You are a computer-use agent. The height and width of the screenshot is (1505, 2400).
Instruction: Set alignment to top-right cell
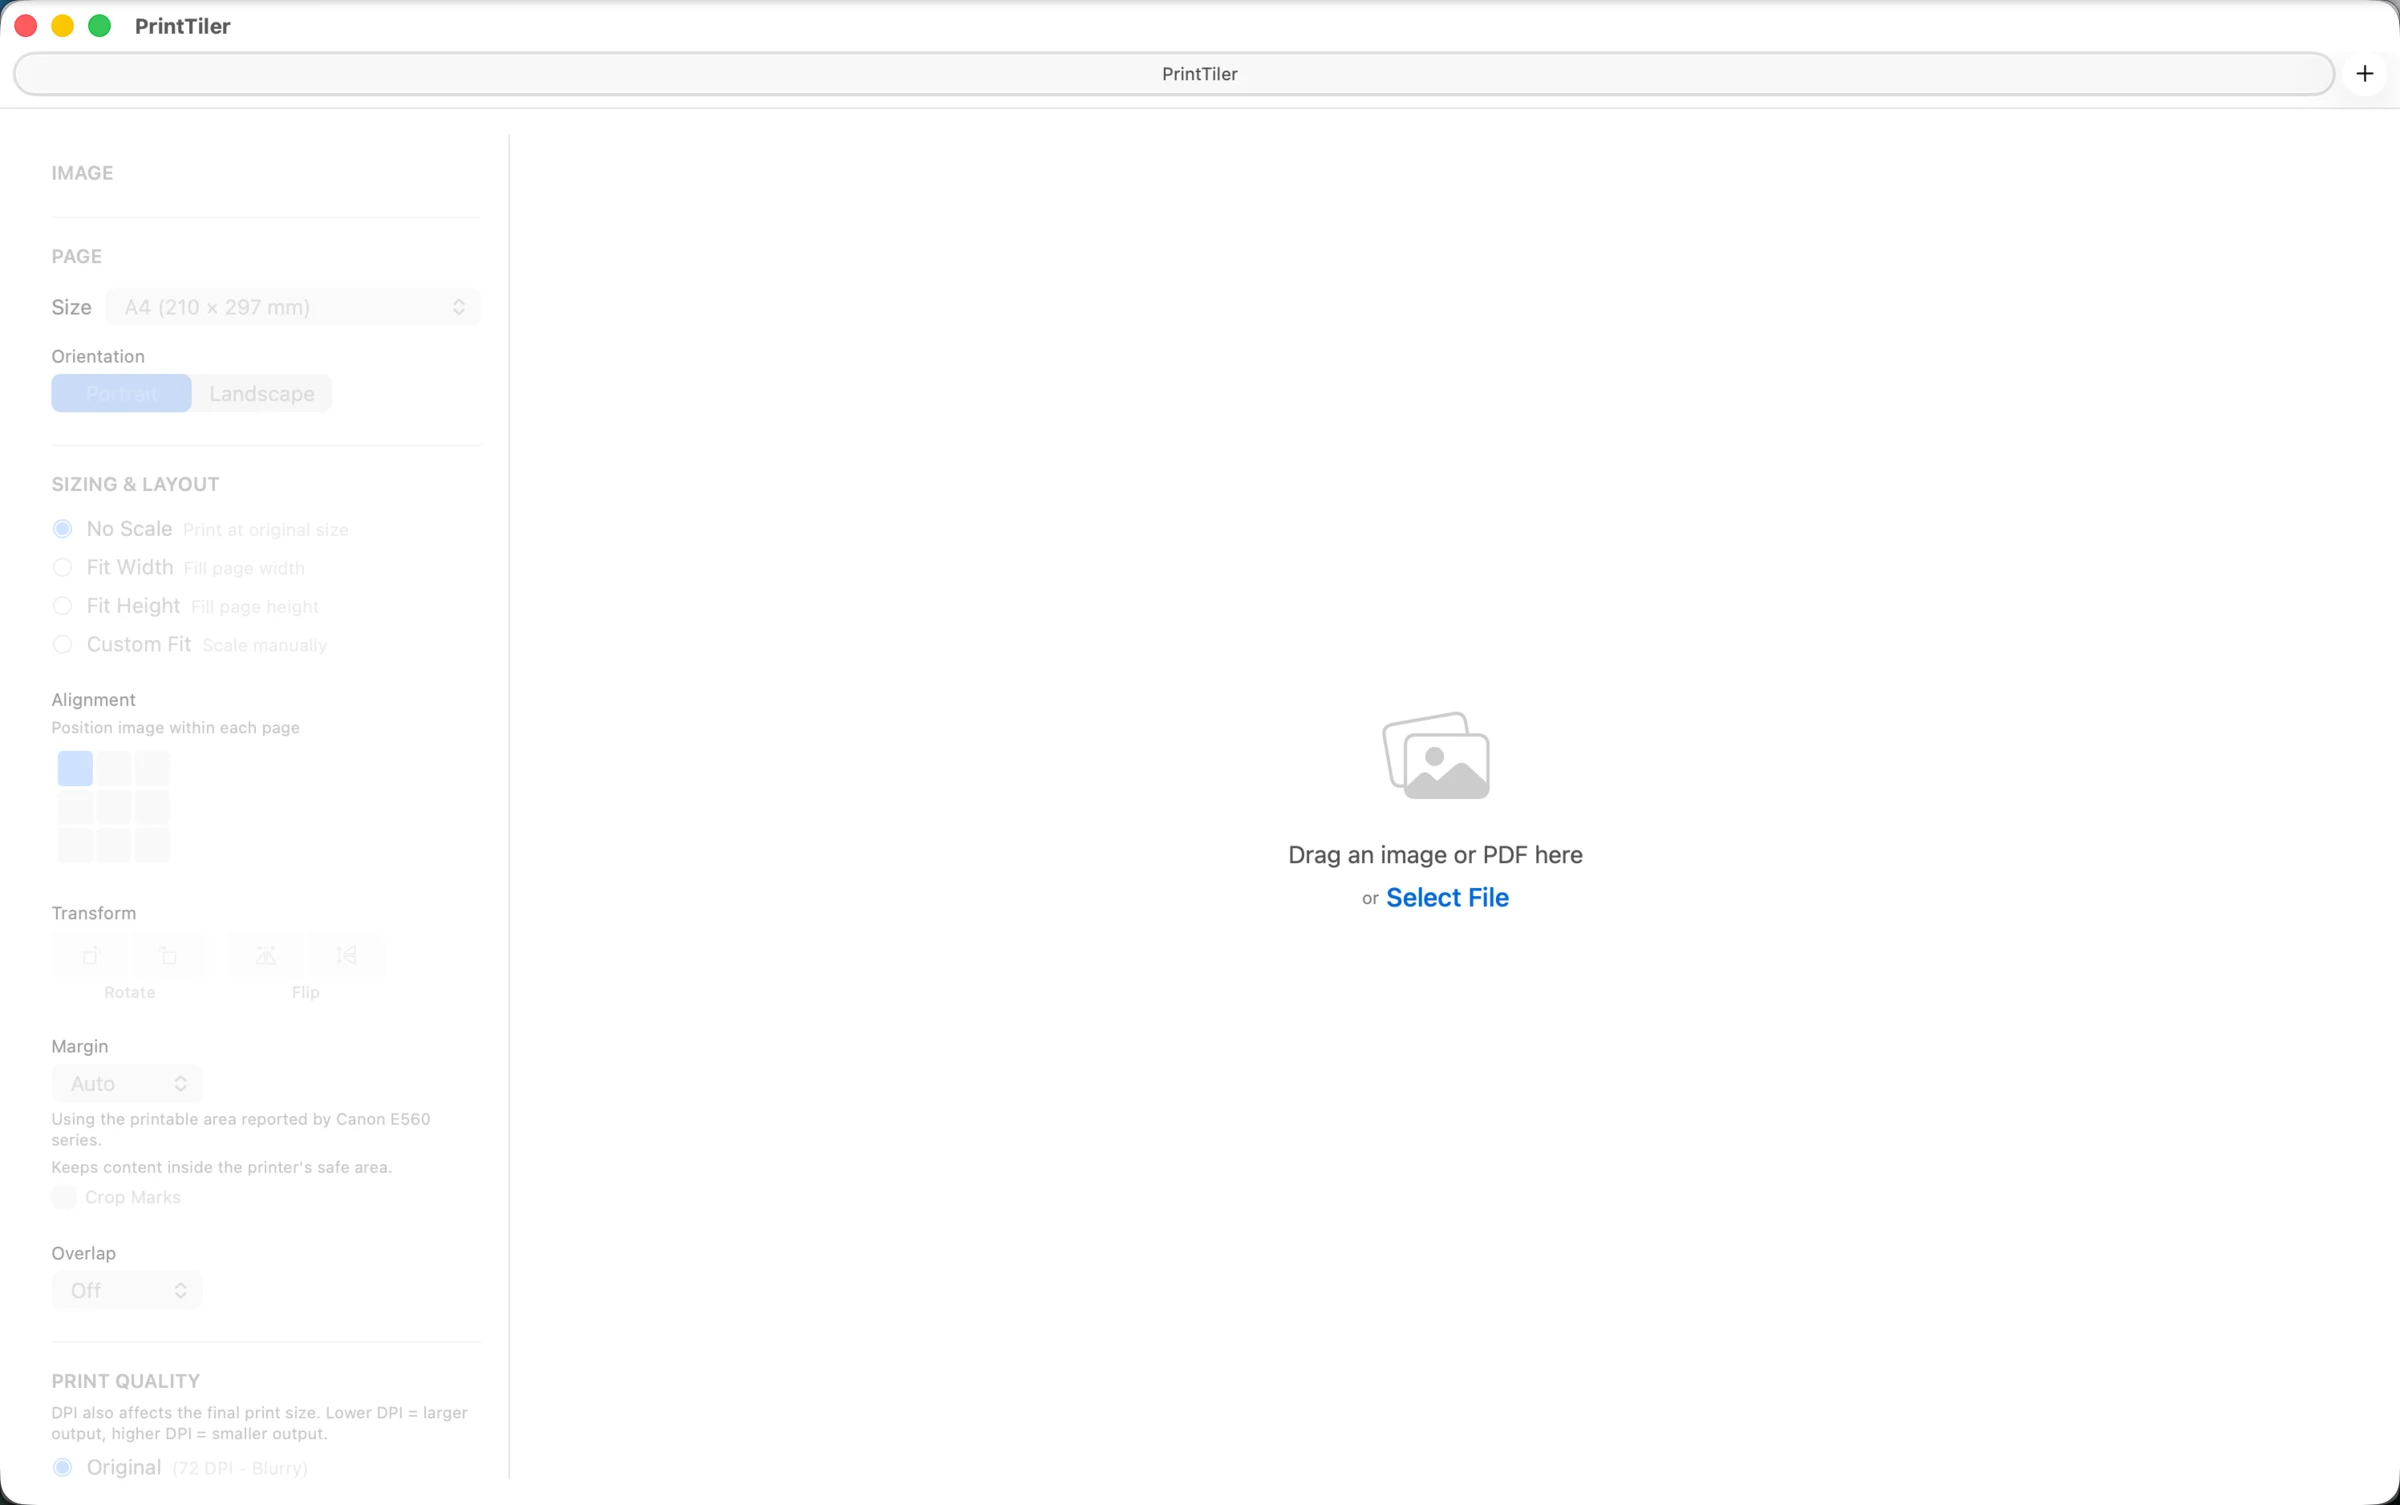pyautogui.click(x=152, y=768)
